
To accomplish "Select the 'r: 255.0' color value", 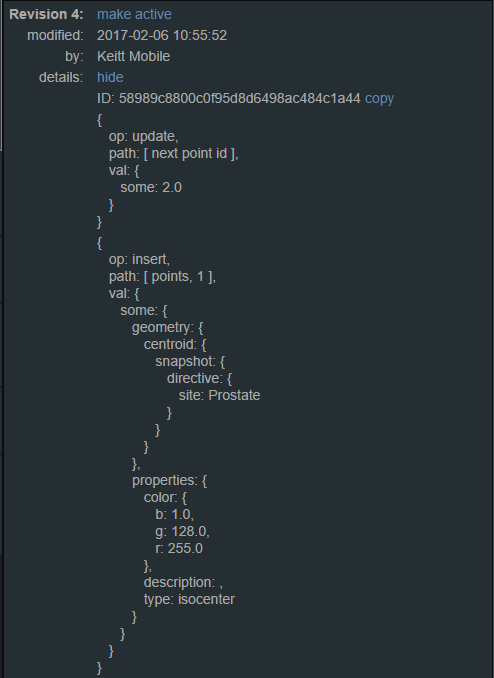I will 179,549.
